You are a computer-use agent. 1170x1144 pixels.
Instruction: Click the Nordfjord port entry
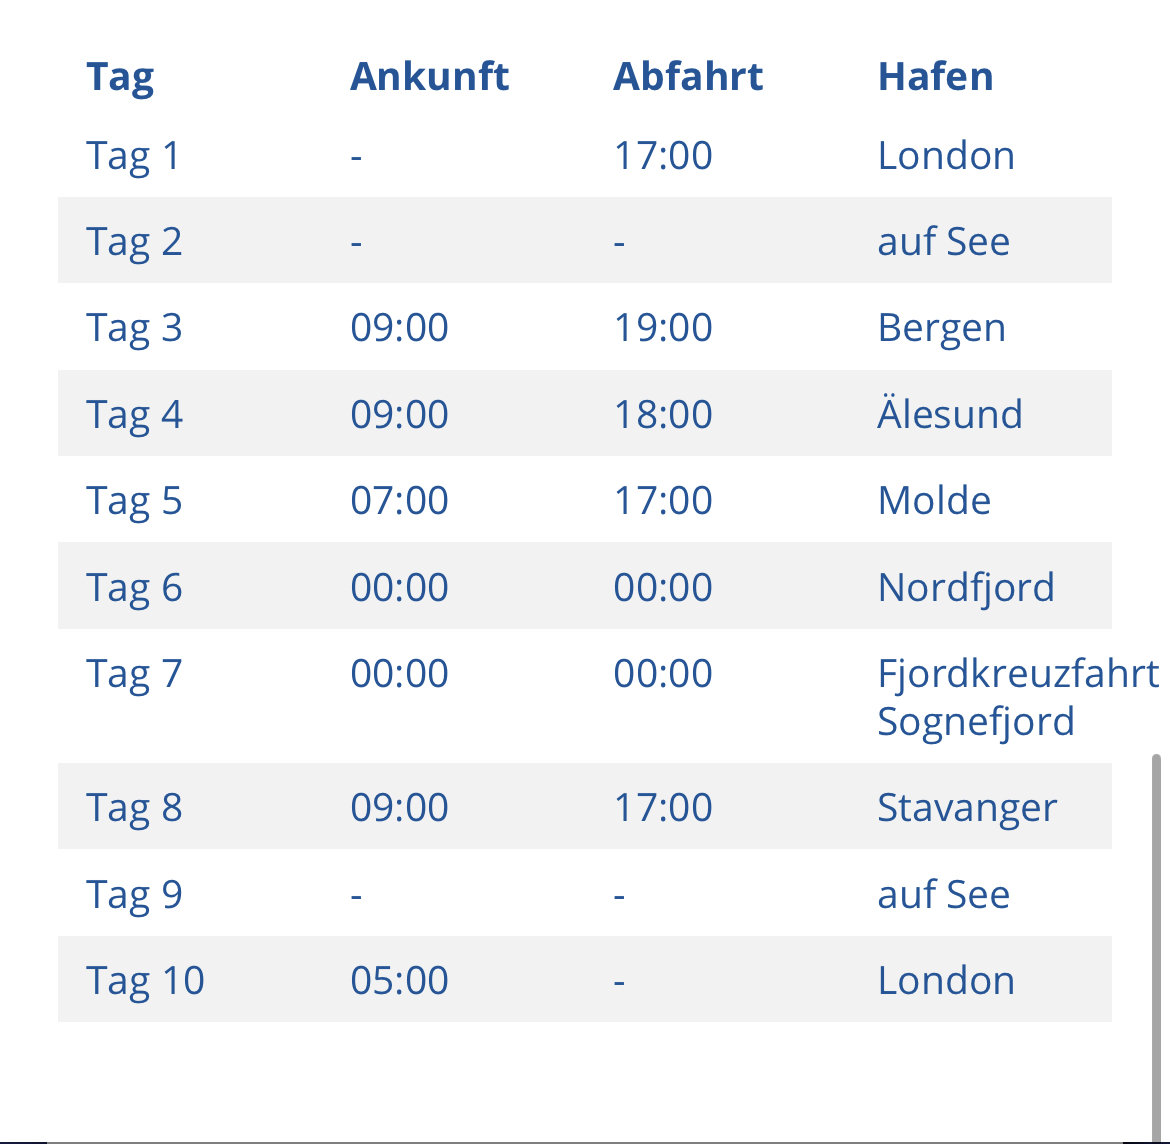pos(965,587)
